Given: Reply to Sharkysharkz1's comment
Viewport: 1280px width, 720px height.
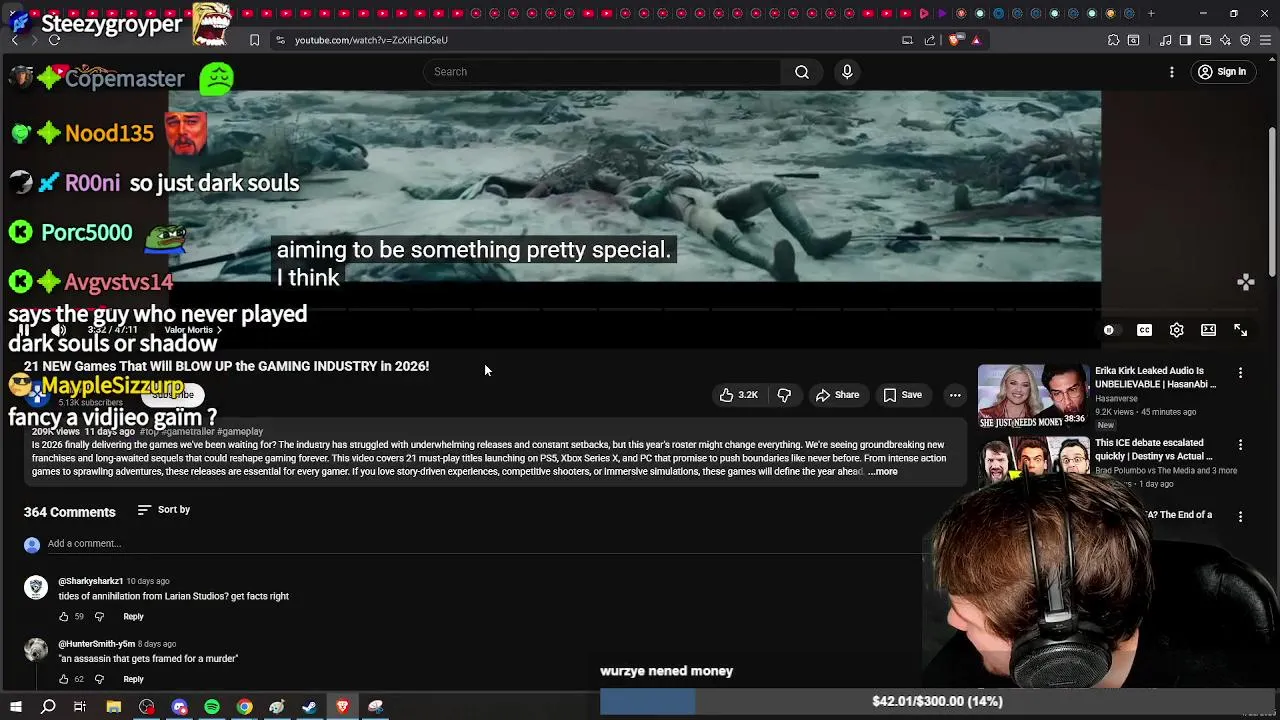Looking at the screenshot, I should (133, 617).
